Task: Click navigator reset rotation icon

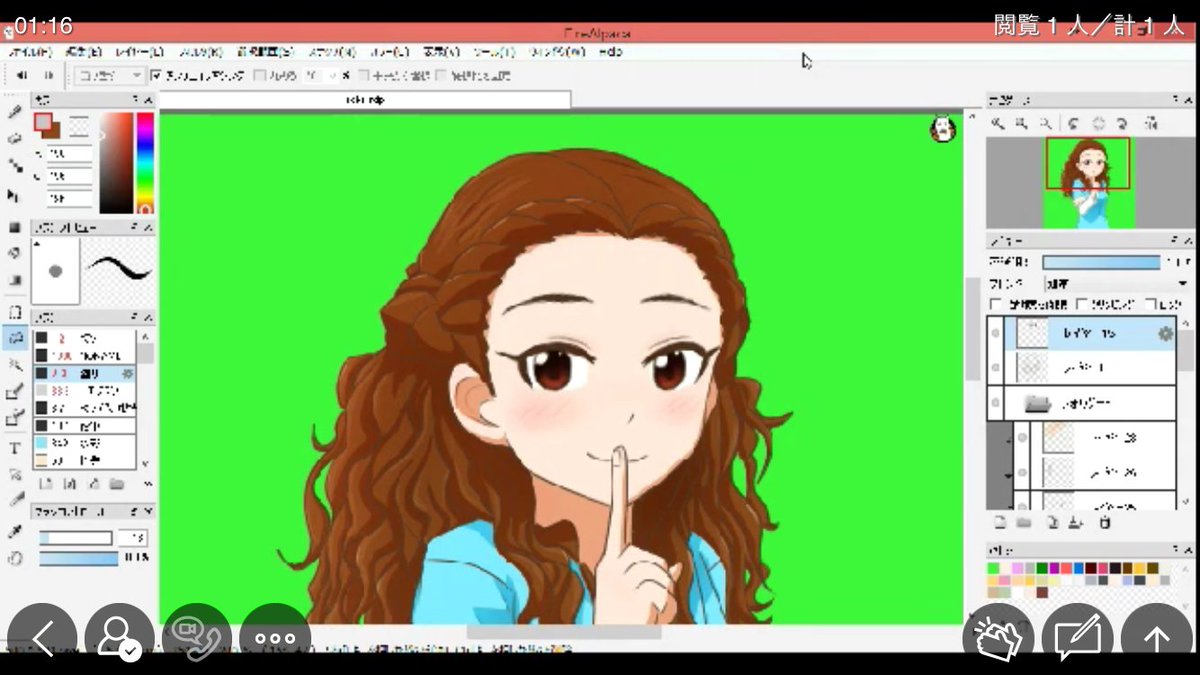Action: pyautogui.click(x=1098, y=123)
